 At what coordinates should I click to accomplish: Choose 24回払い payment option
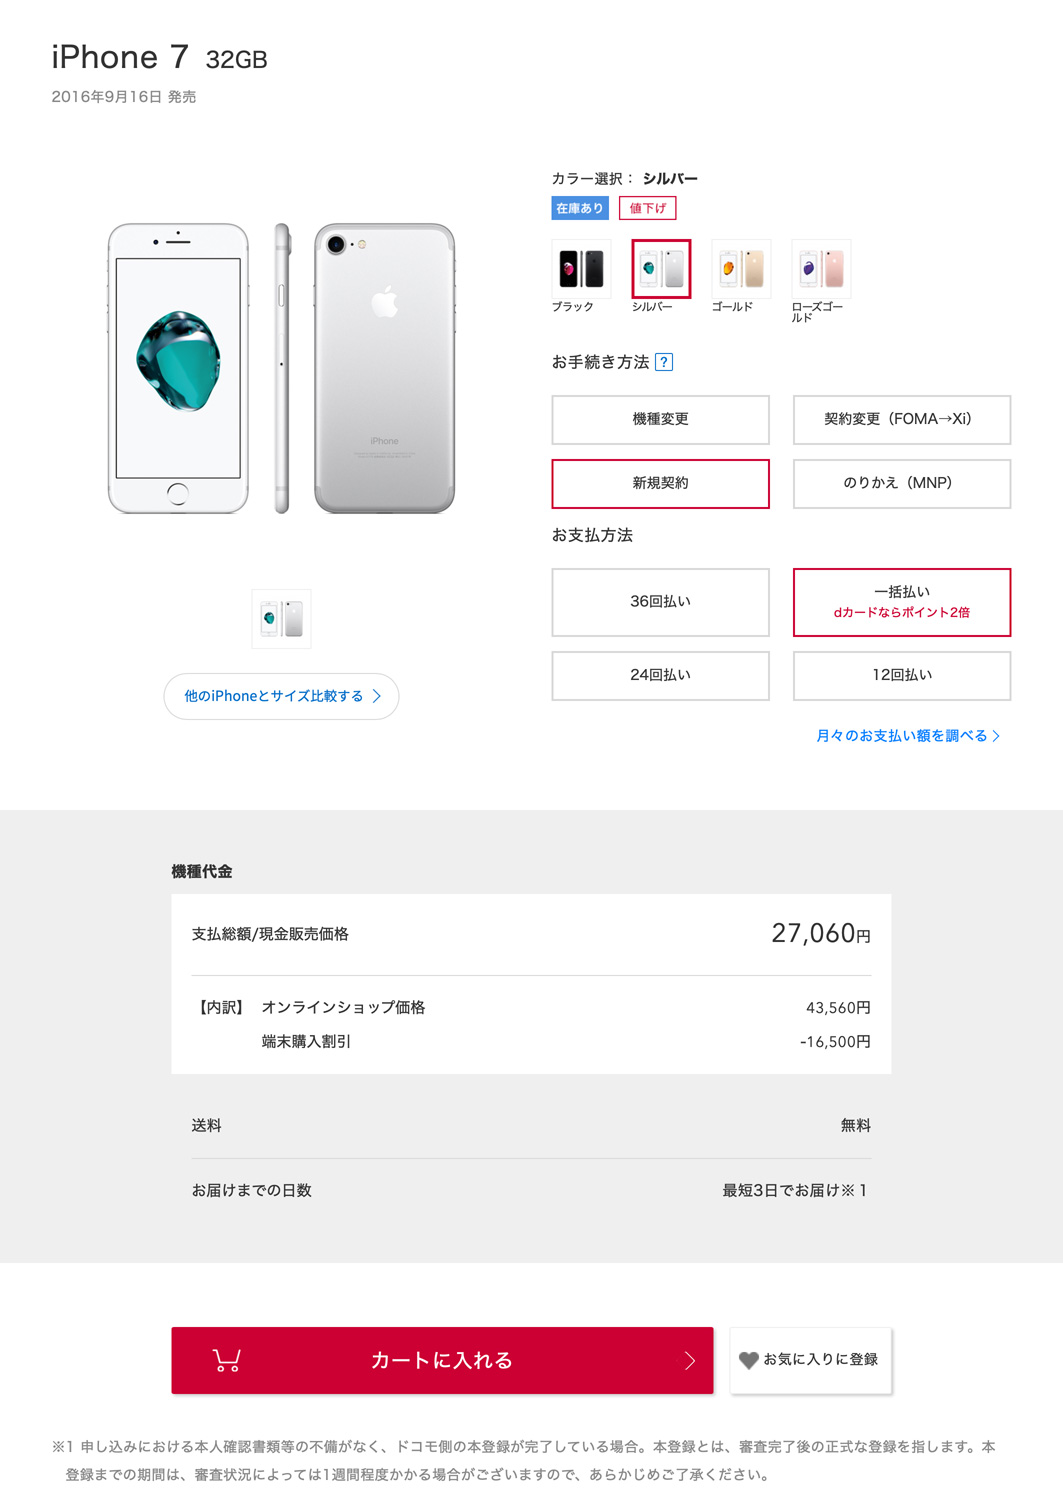click(661, 676)
